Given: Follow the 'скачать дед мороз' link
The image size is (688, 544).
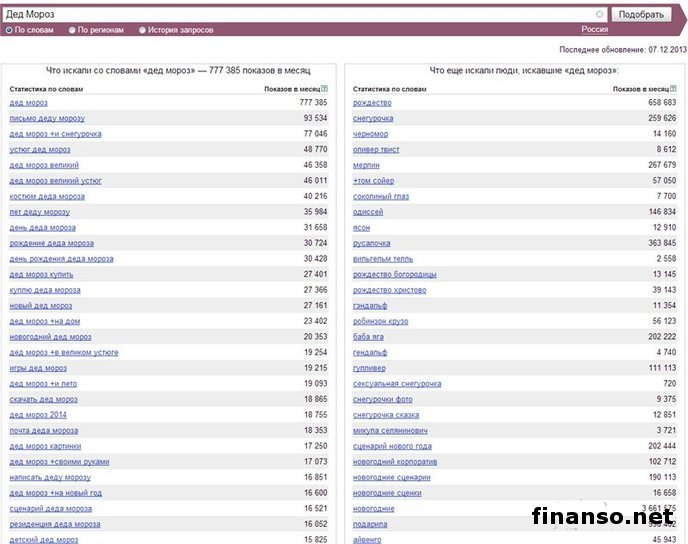Looking at the screenshot, I should tap(43, 399).
